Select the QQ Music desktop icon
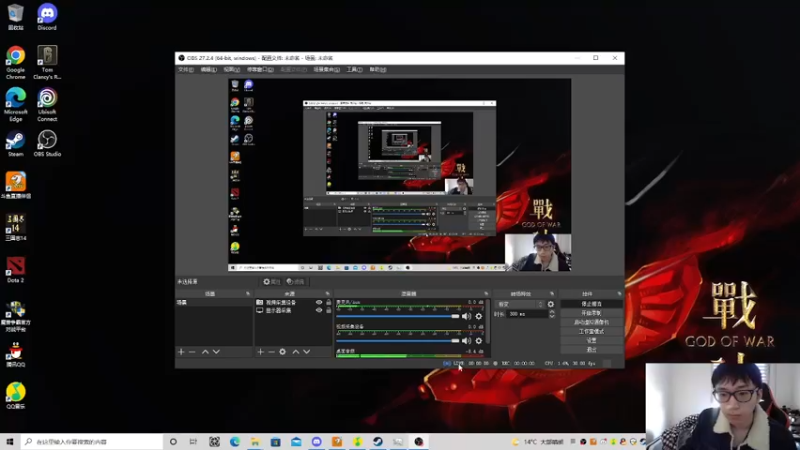Image resolution: width=800 pixels, height=450 pixels. tap(15, 395)
